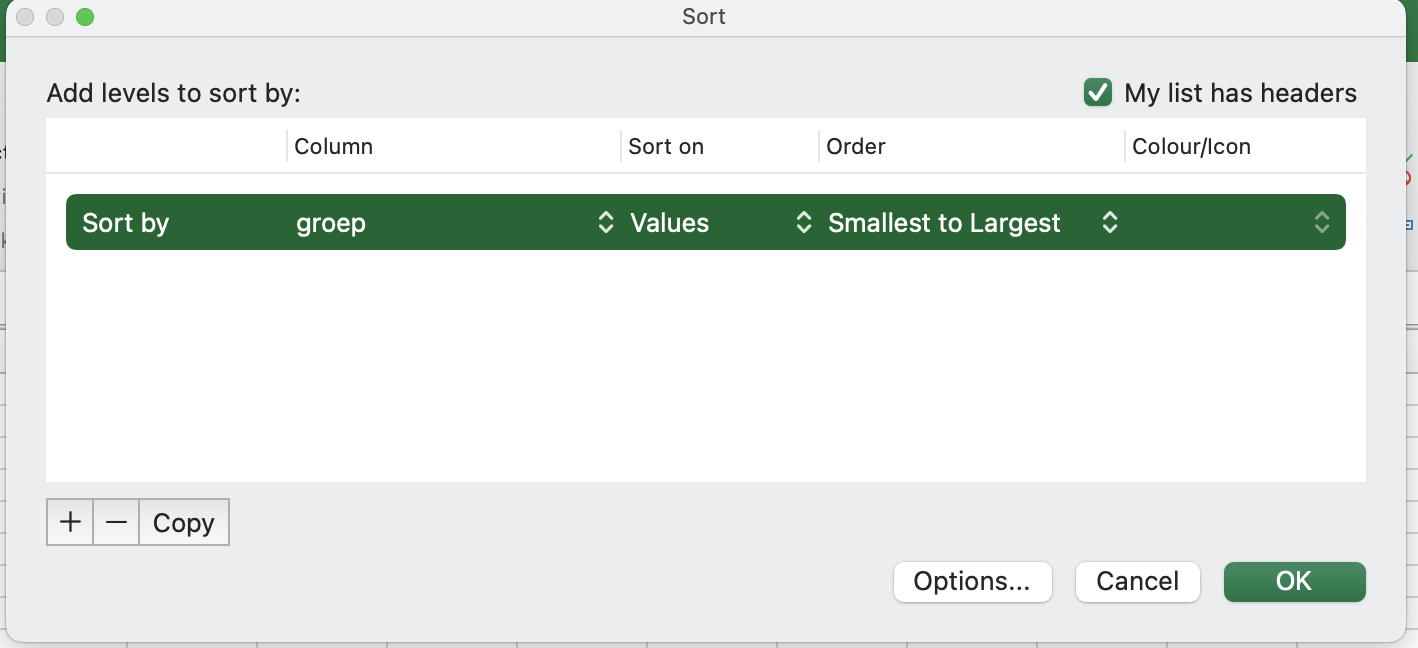
Task: Click the Column header label
Action: (x=333, y=147)
